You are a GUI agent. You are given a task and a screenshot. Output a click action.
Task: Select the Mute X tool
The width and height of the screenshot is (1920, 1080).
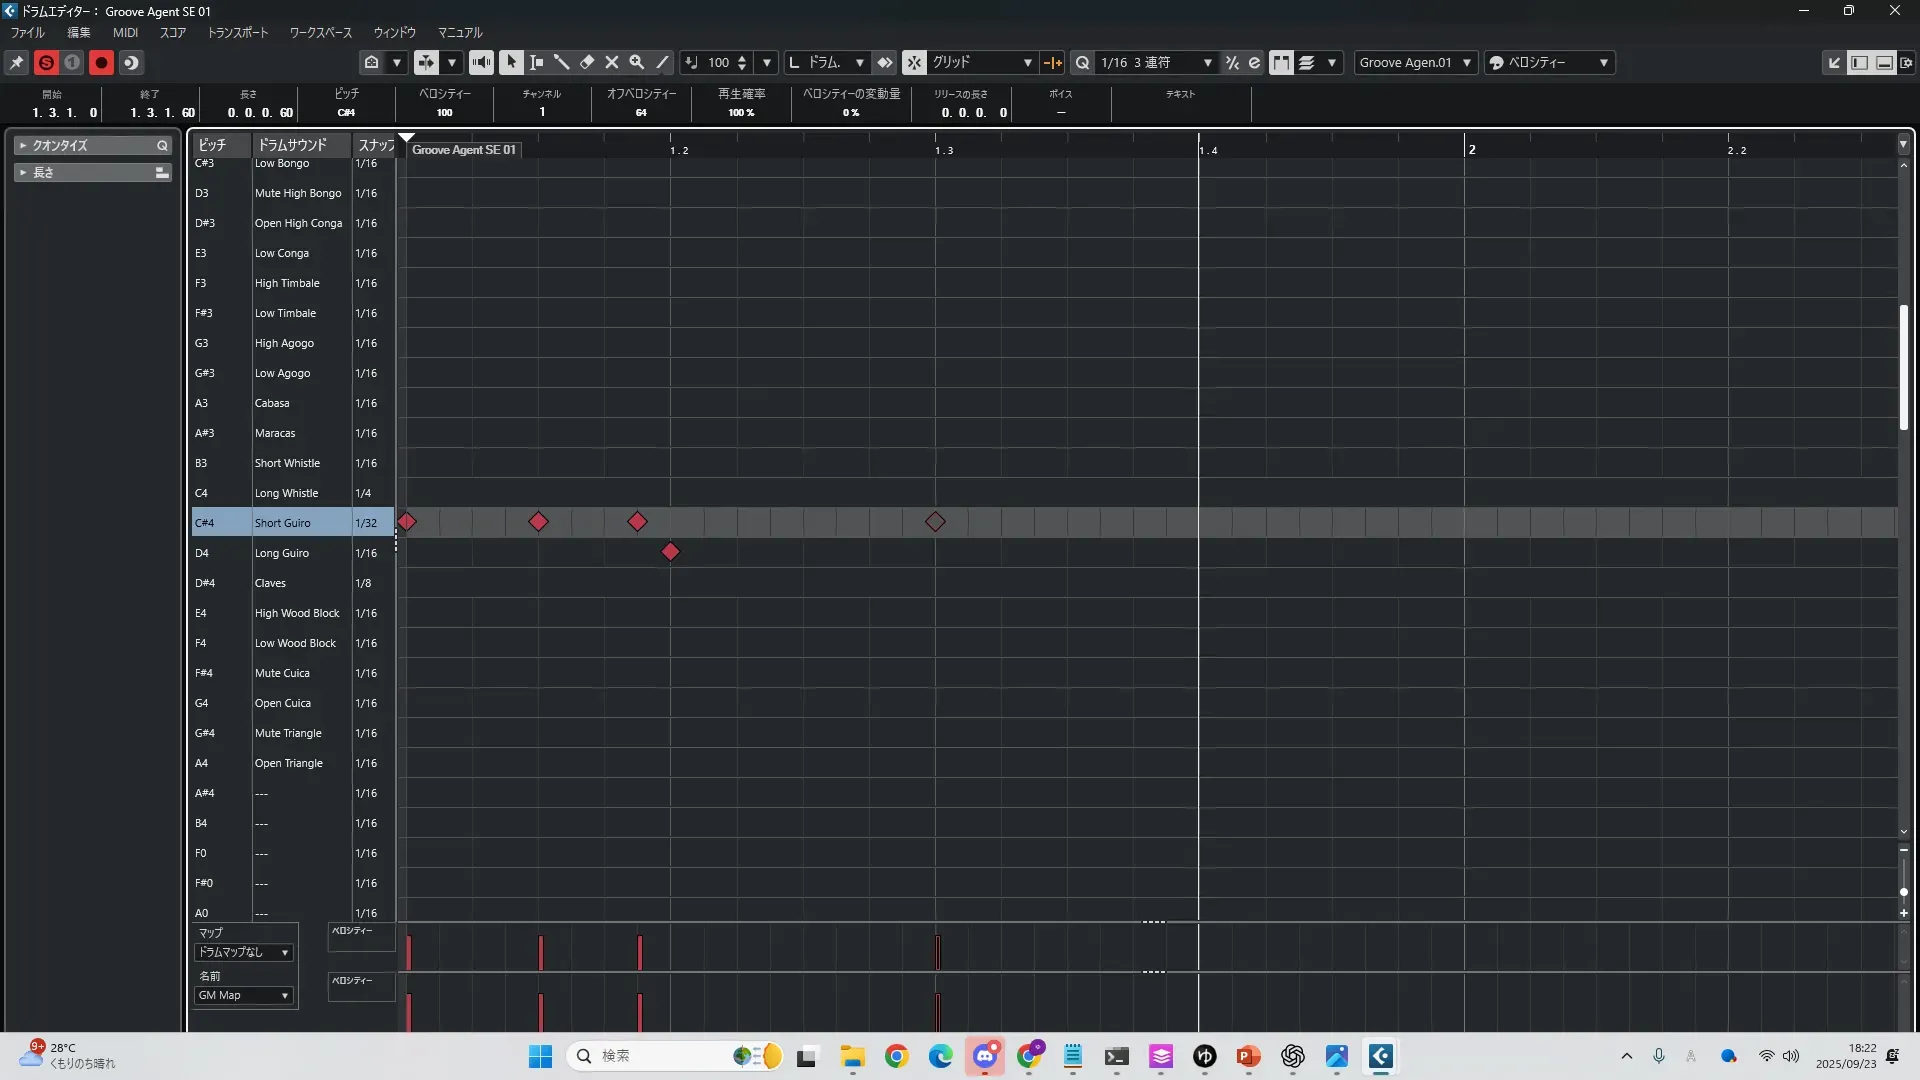[612, 62]
